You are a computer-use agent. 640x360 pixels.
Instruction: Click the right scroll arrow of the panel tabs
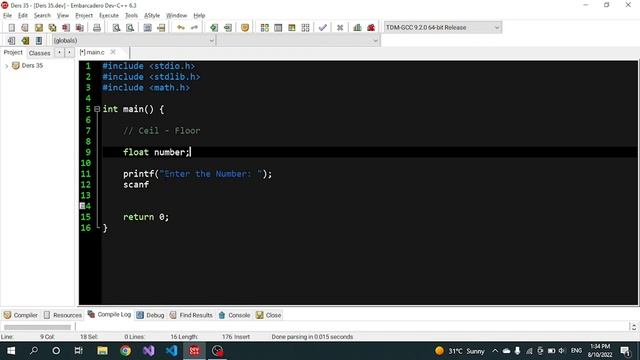pos(69,53)
